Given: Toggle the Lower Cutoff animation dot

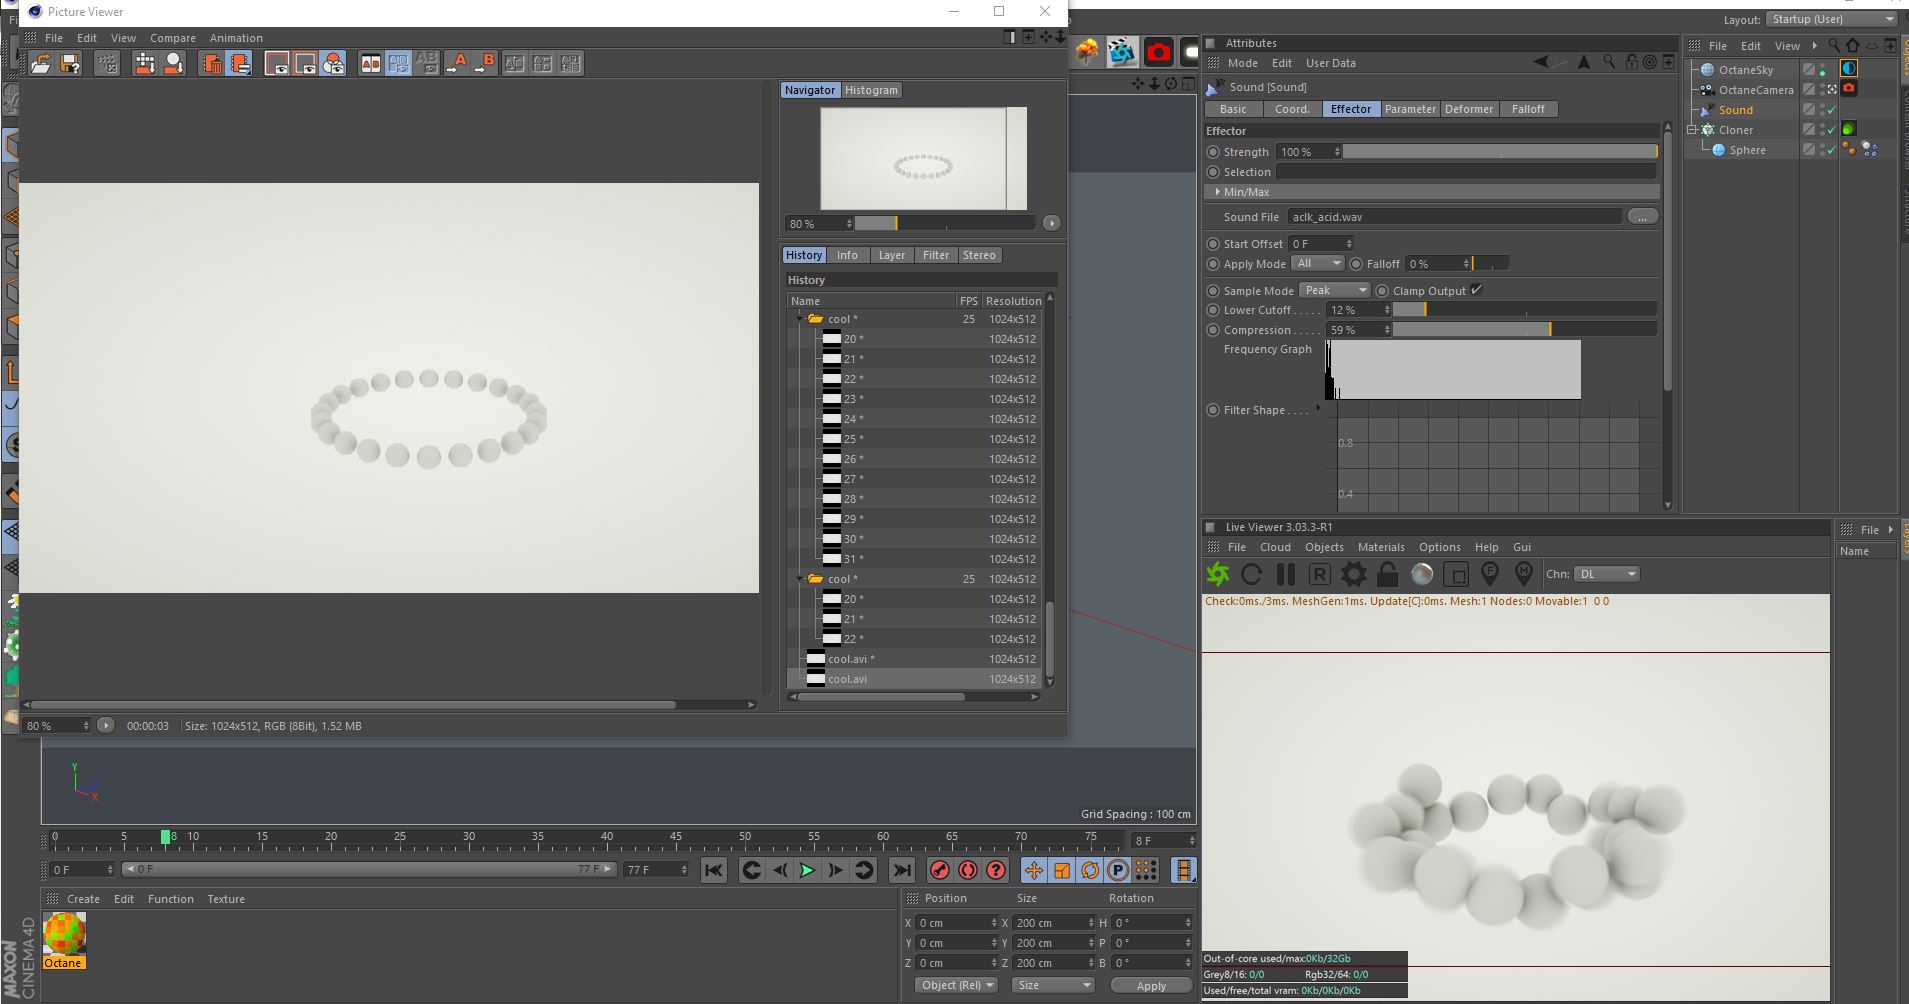Looking at the screenshot, I should coord(1213,310).
